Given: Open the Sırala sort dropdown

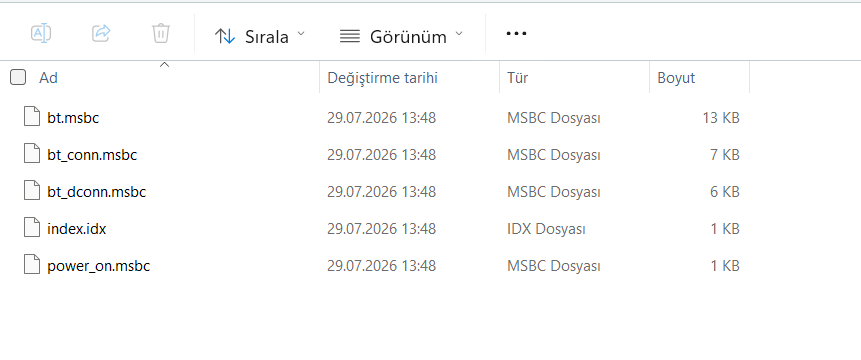Looking at the screenshot, I should point(259,36).
